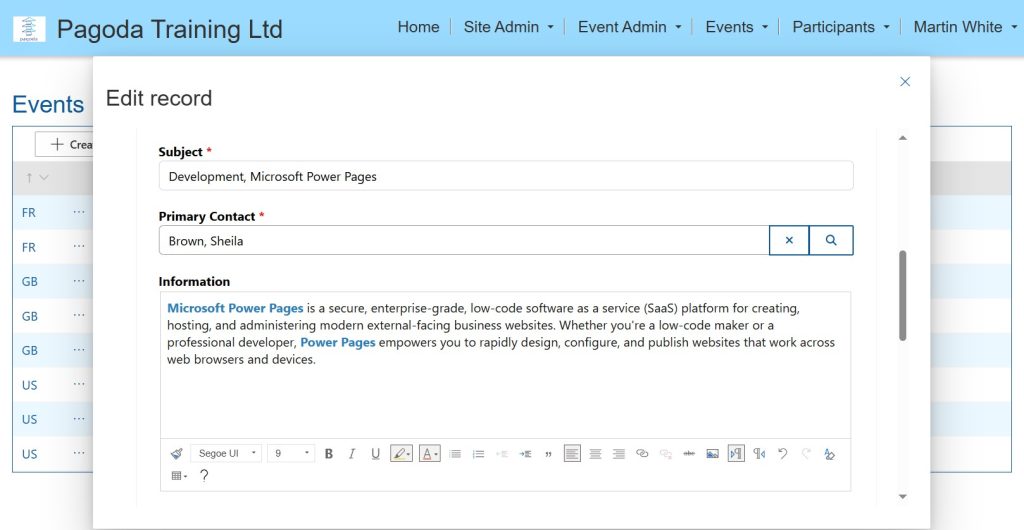Go to the Home menu item
Screen dimensions: 1024x530
tap(418, 27)
